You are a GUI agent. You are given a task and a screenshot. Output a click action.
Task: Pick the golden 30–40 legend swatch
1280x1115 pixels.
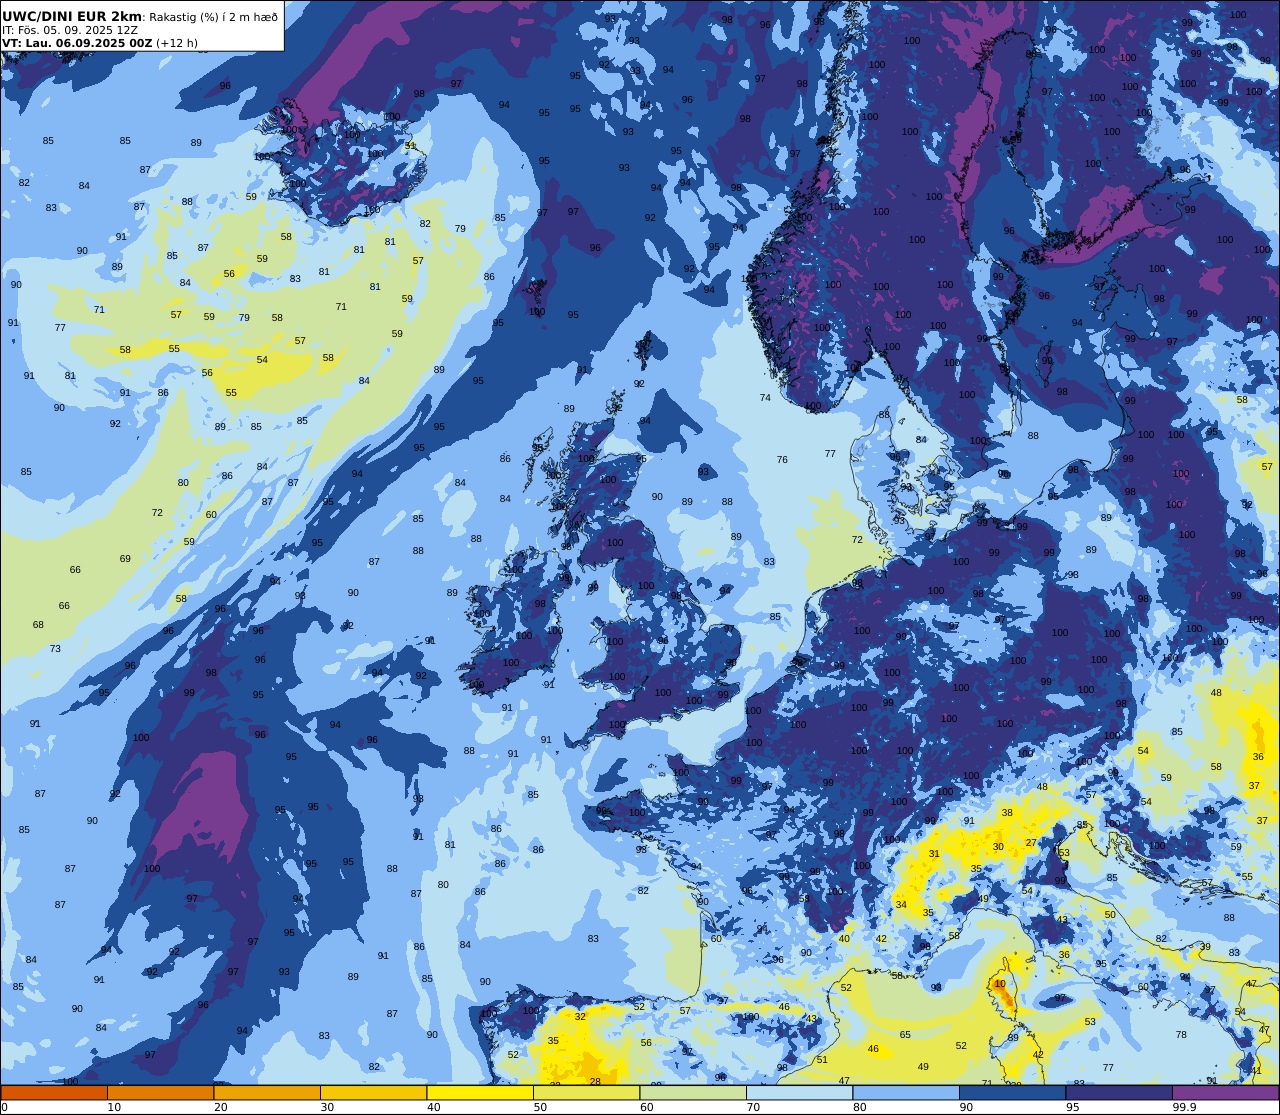(x=374, y=1093)
